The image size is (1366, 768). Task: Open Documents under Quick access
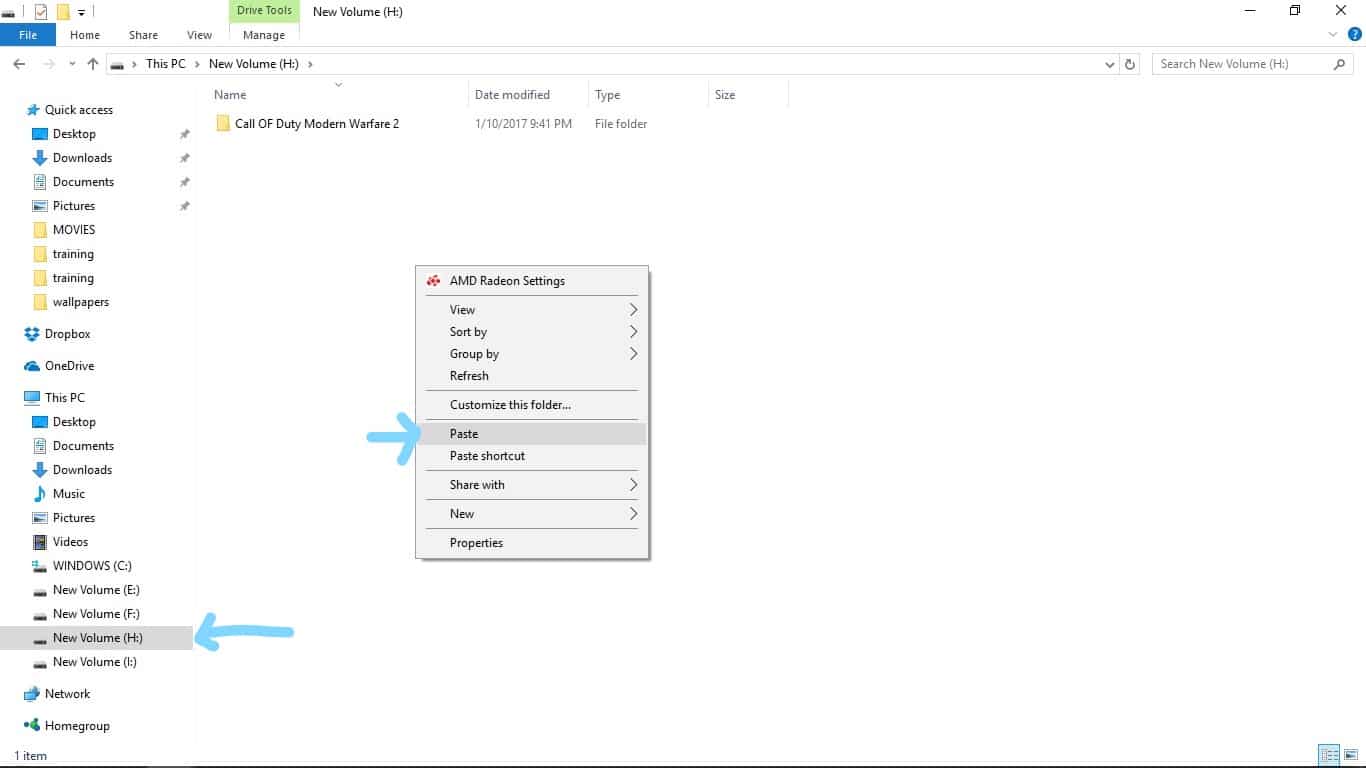tap(83, 182)
